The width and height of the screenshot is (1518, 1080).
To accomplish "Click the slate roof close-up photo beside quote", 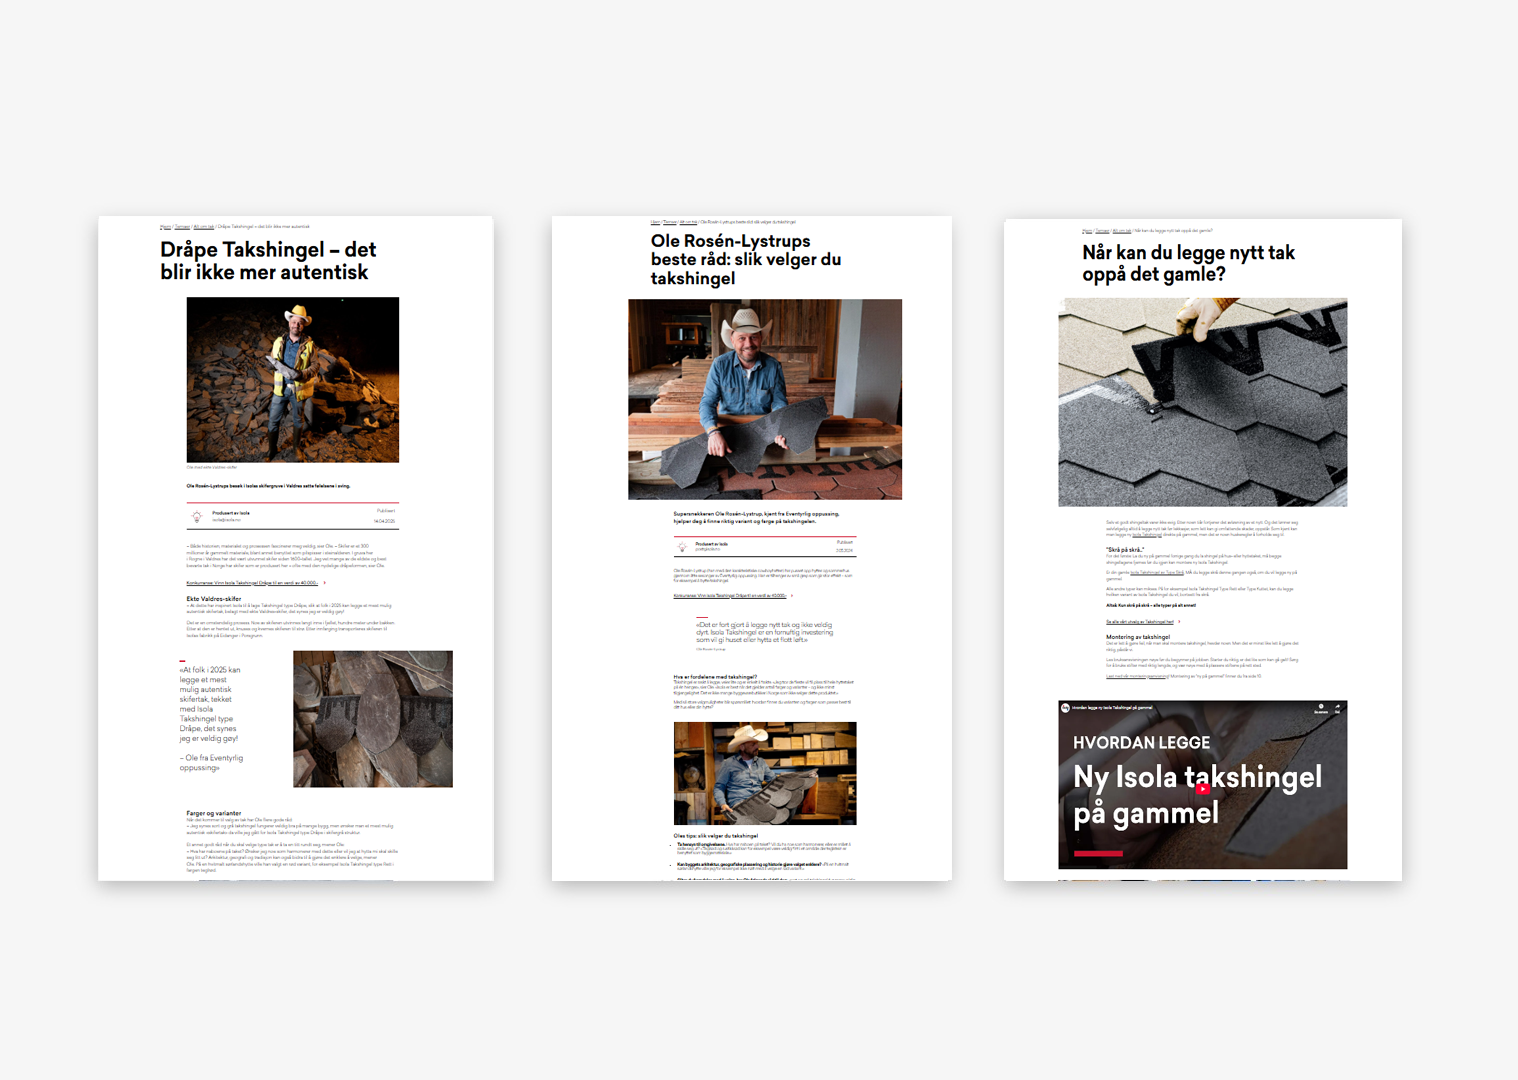I will click(372, 718).
